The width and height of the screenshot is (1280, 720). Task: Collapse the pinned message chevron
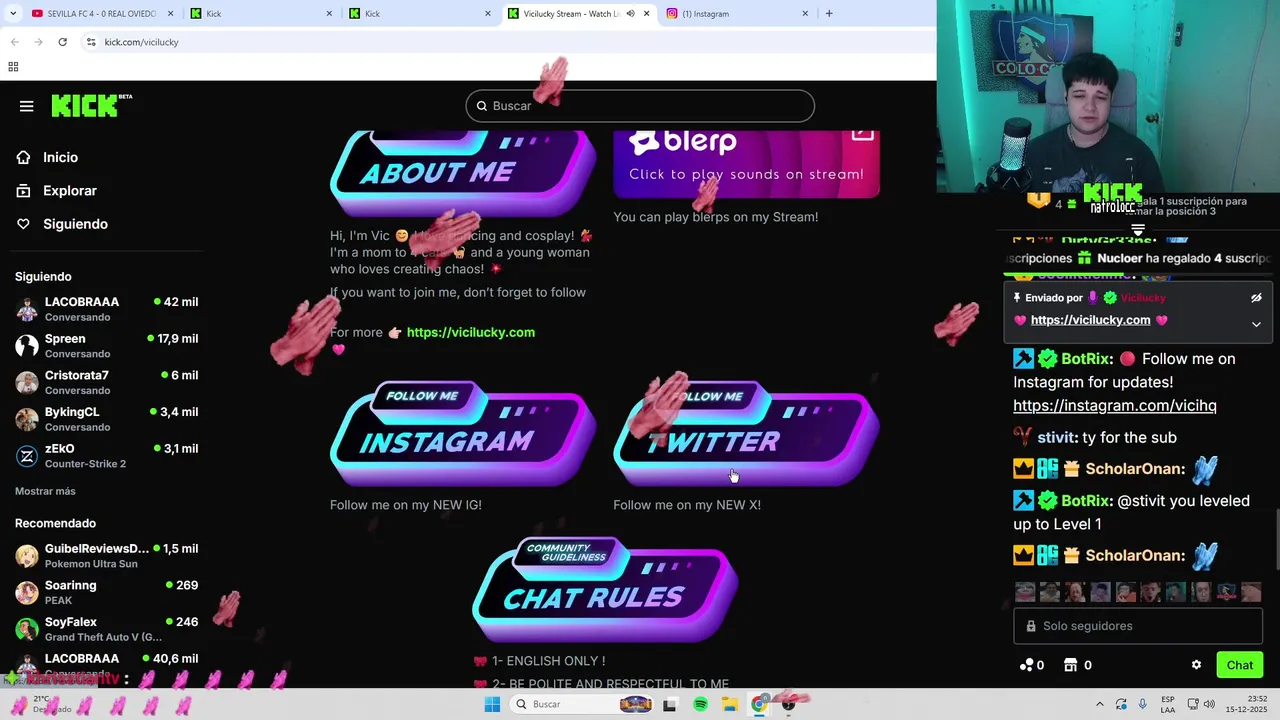coord(1256,324)
